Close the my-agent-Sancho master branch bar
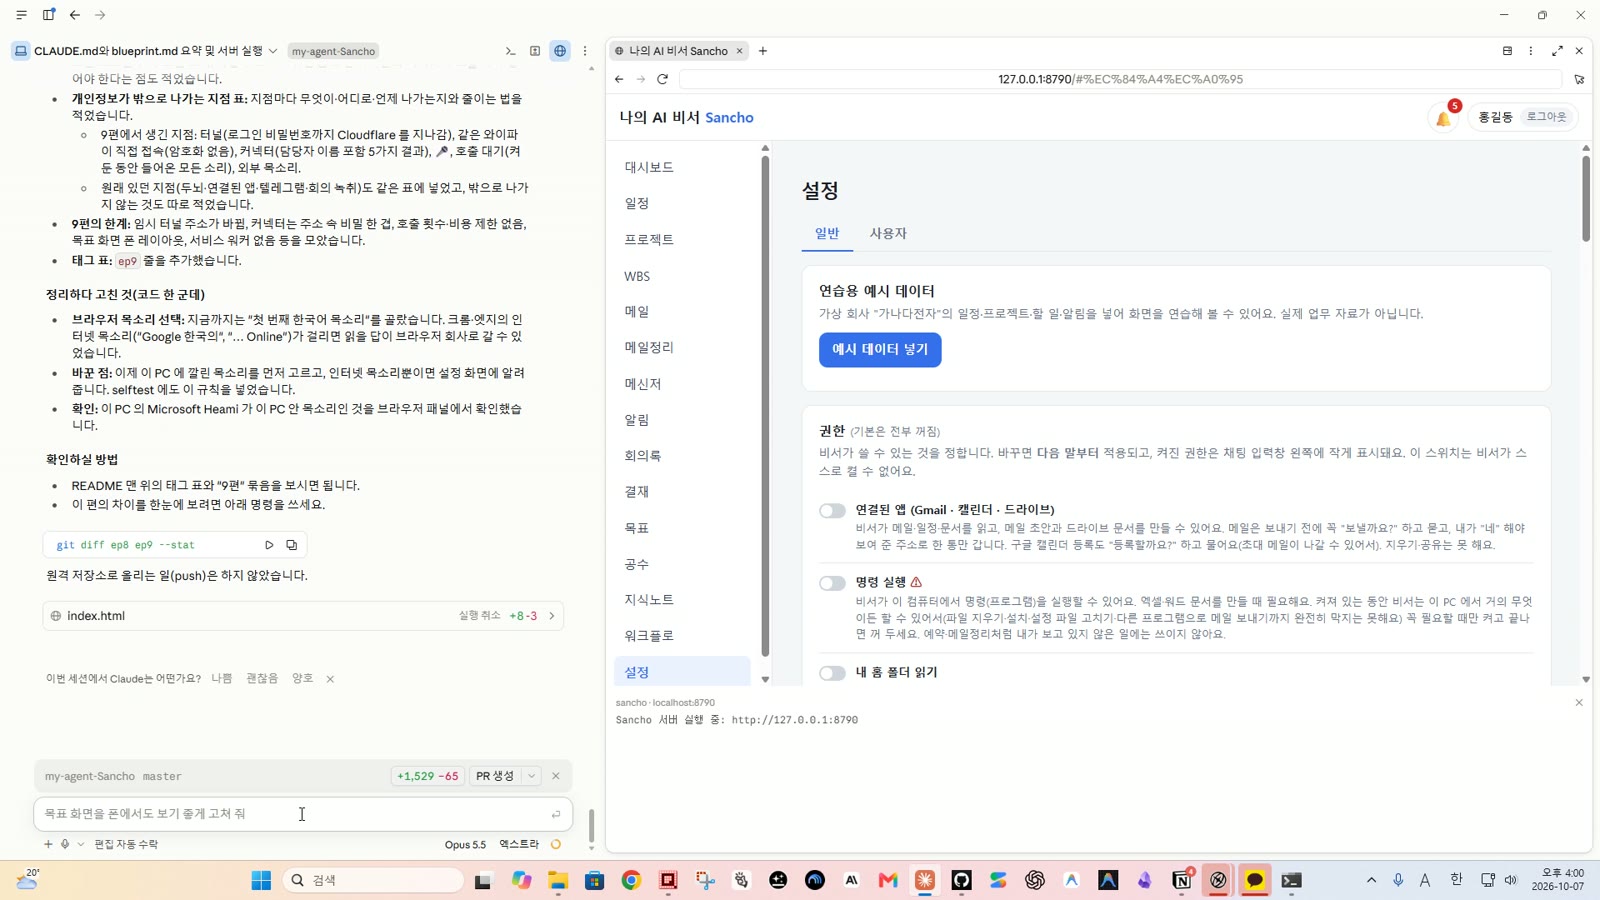Image resolution: width=1600 pixels, height=900 pixels. coord(556,776)
